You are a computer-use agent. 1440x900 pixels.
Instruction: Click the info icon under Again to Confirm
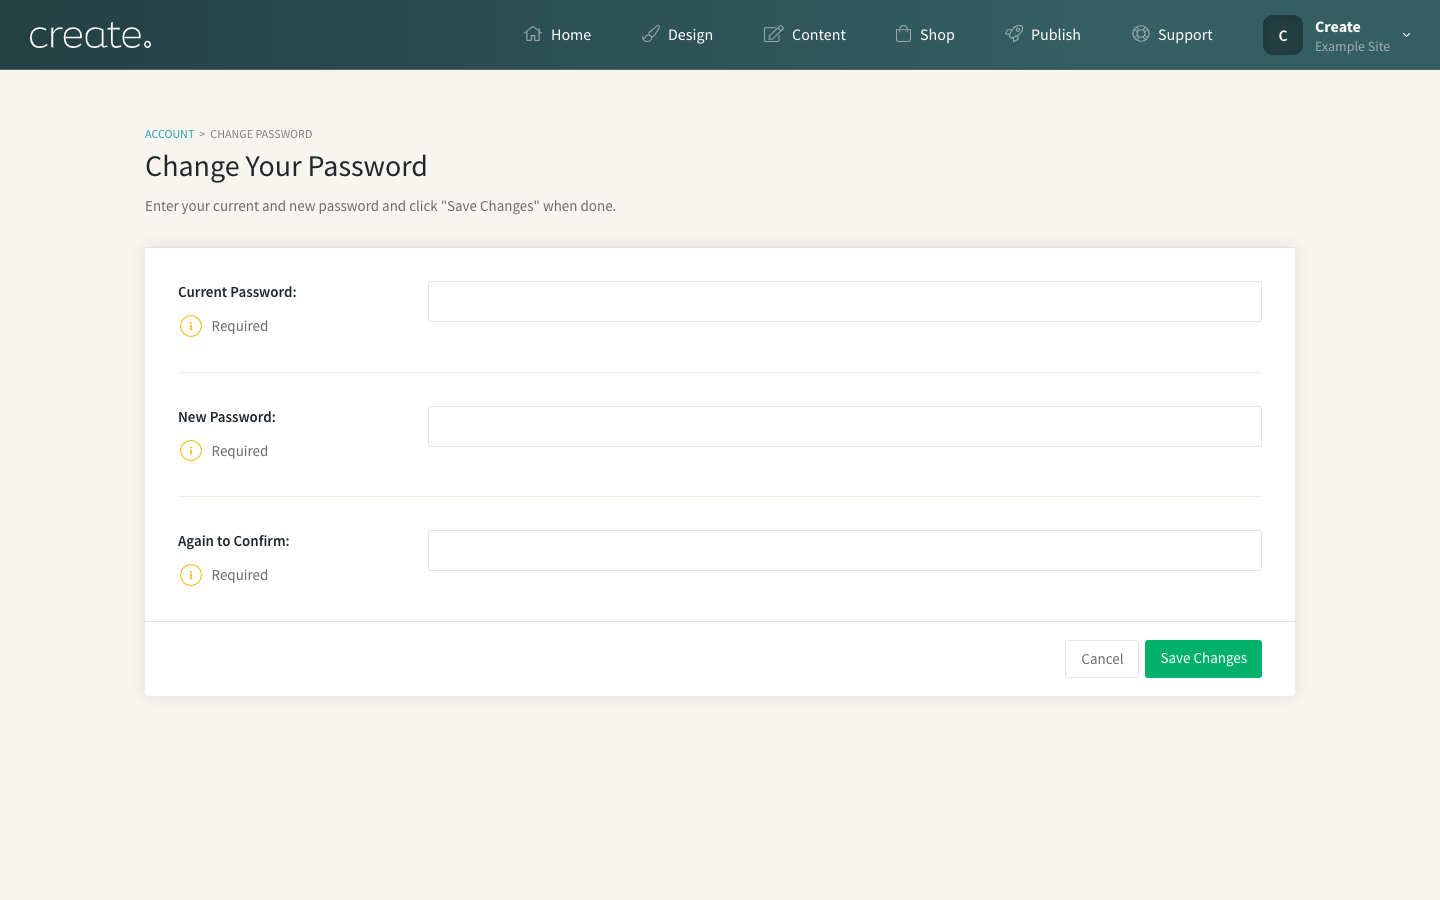[191, 575]
